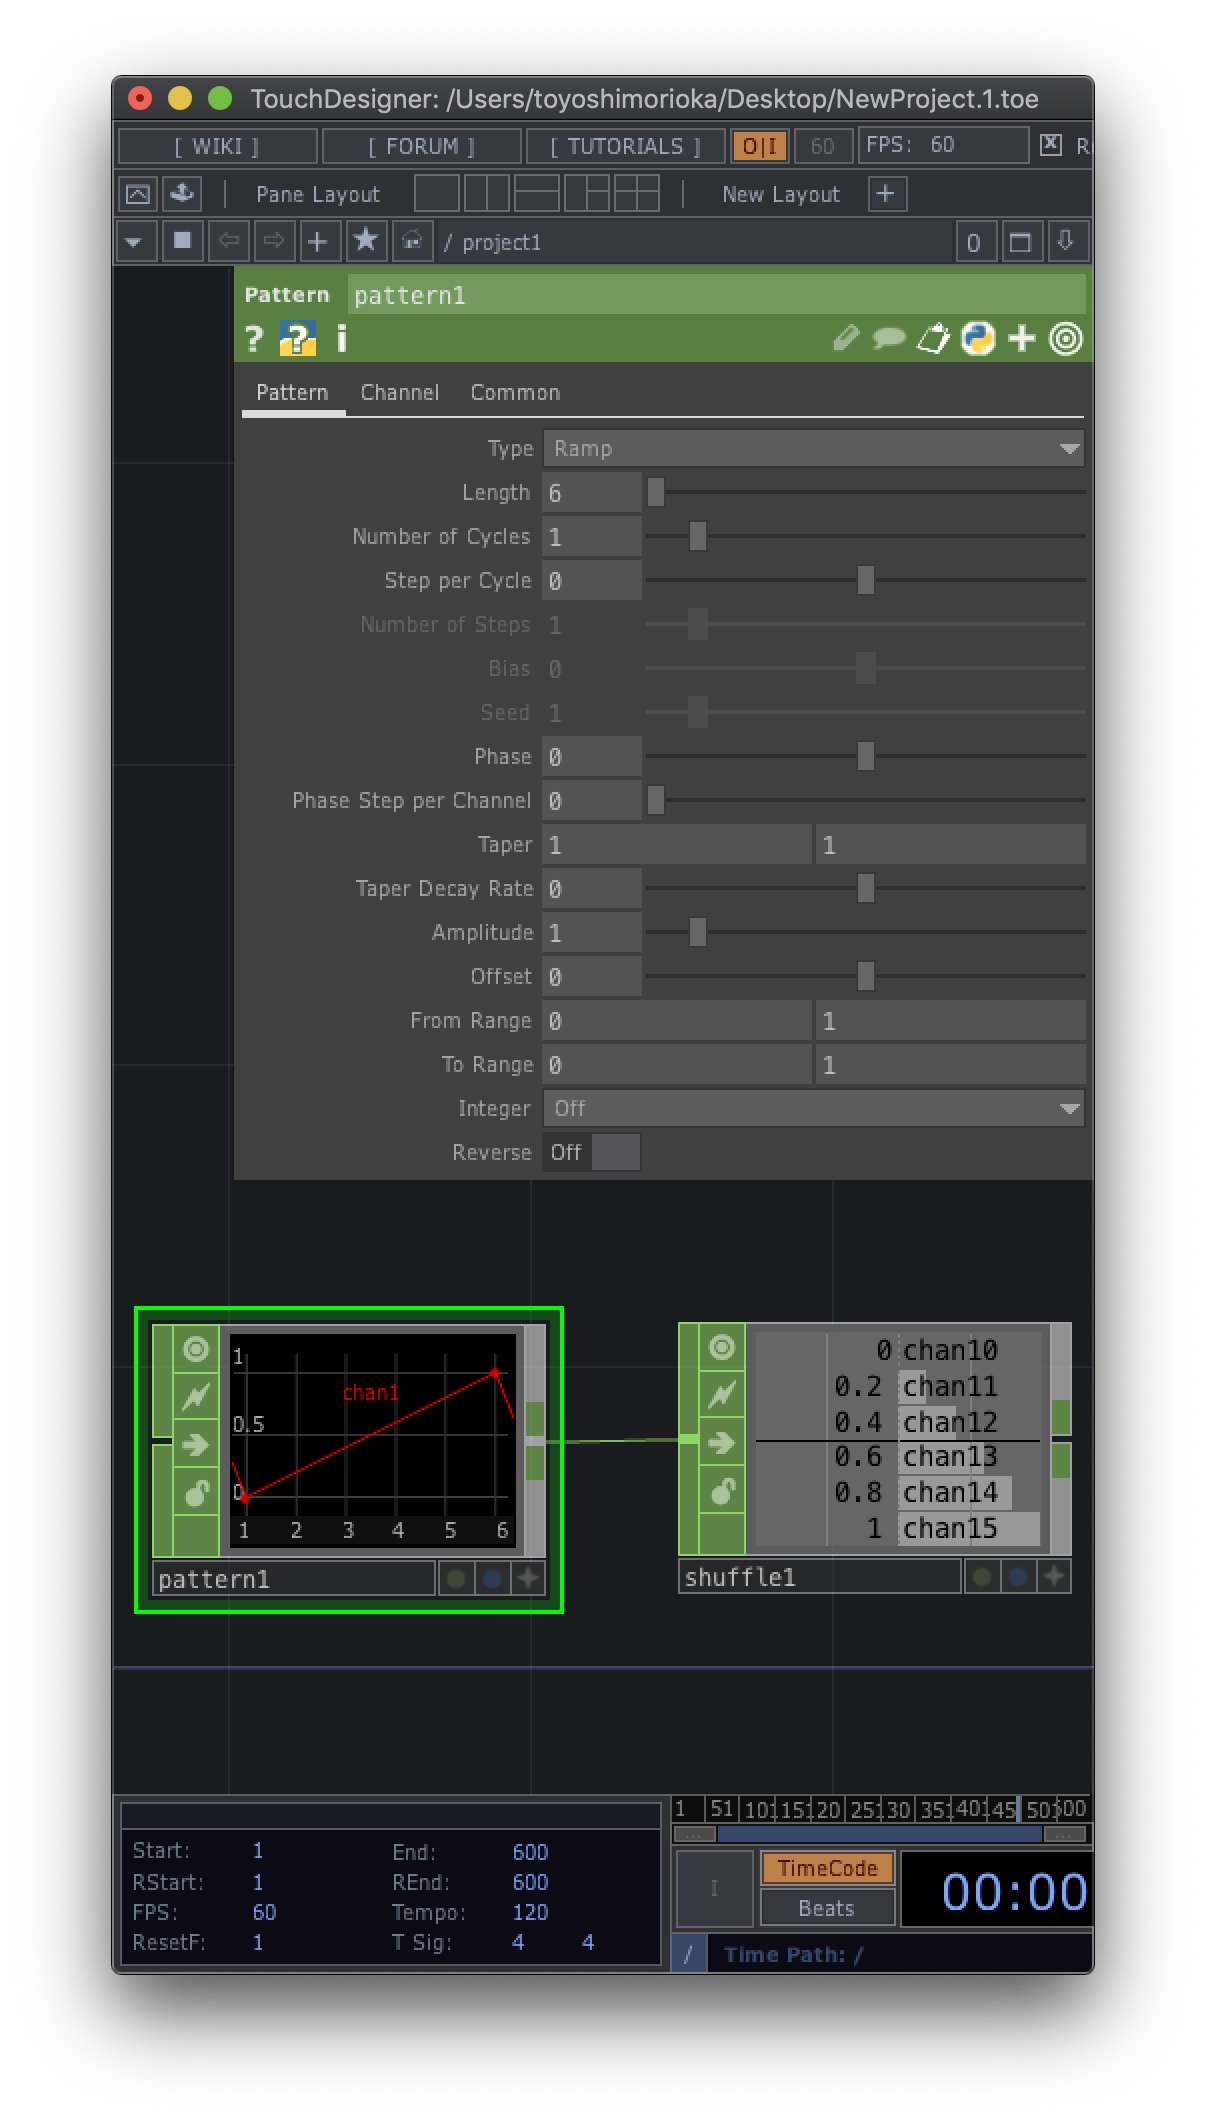Open the TUTORIALS link button
This screenshot has height=2122, width=1206.
click(626, 146)
